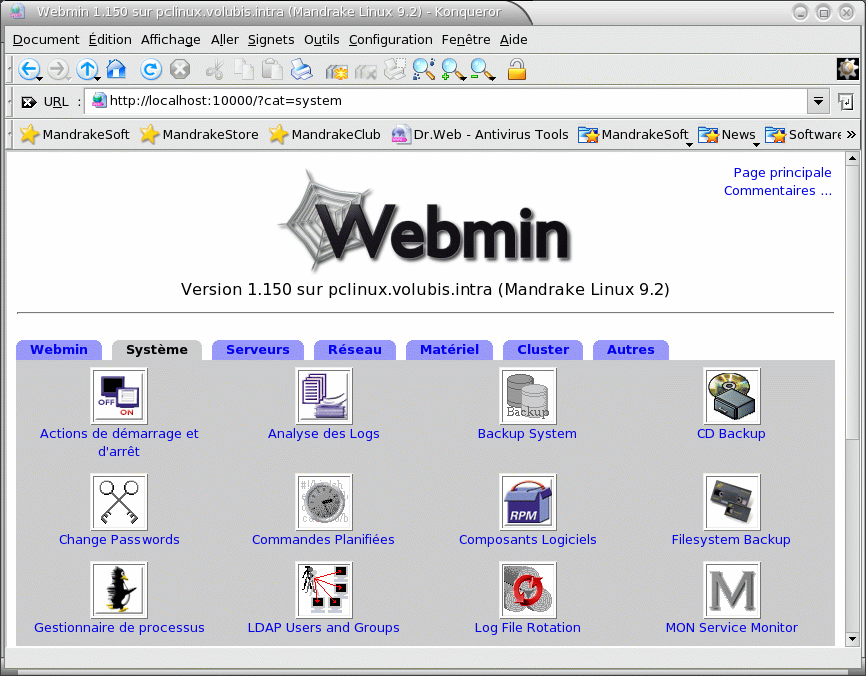Follow the Page principale link
Image resolution: width=866 pixels, height=676 pixels.
tap(782, 172)
